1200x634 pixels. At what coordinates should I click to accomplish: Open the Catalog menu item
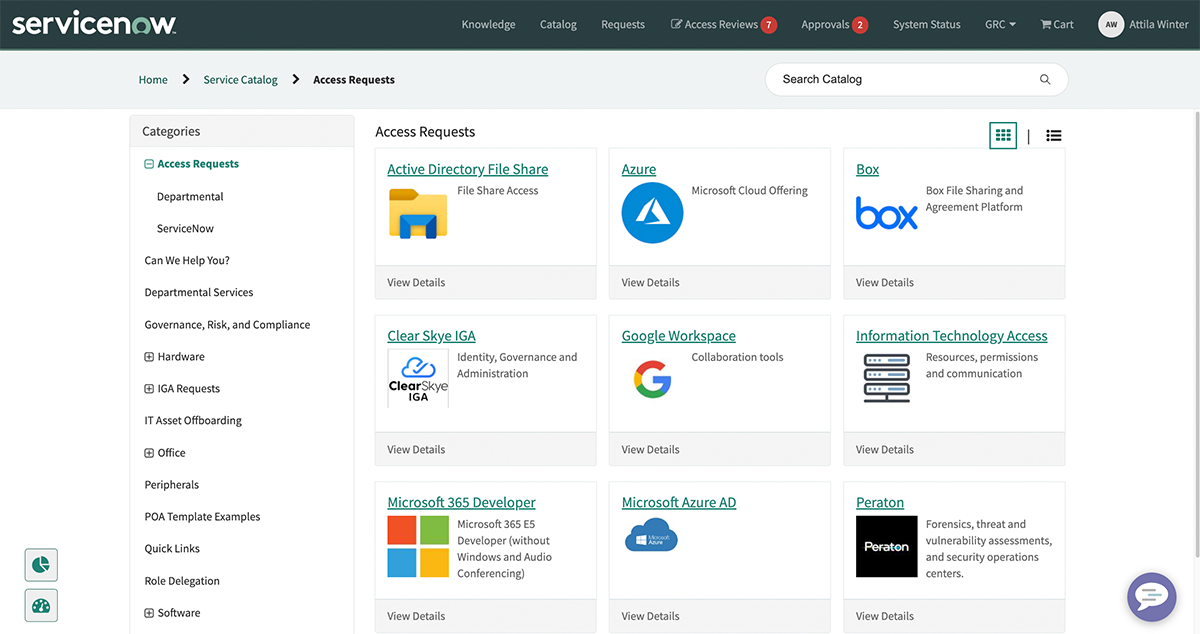click(x=558, y=24)
